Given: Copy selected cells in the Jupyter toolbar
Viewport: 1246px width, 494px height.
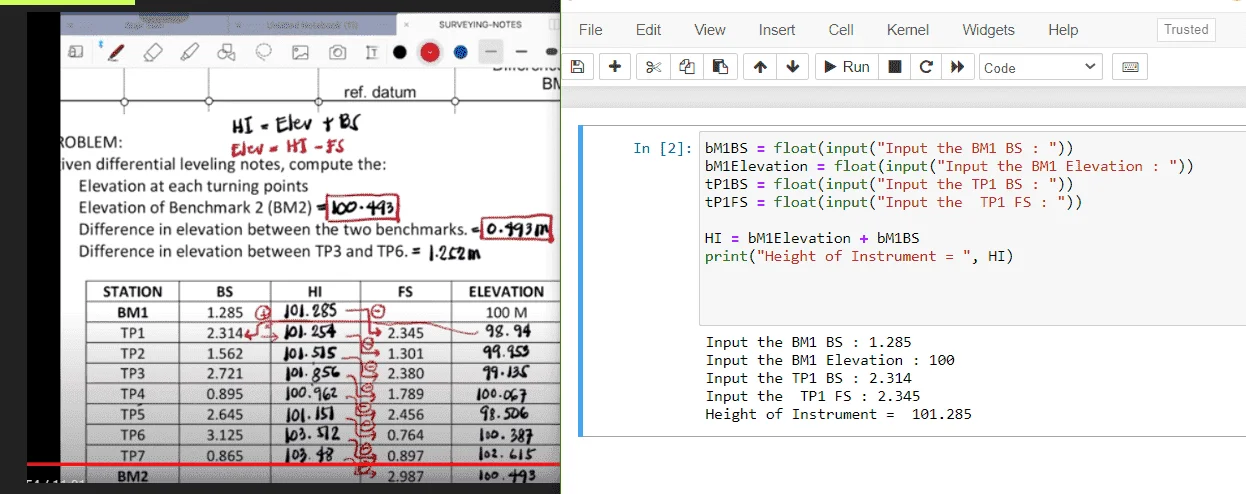Looking at the screenshot, I should (x=687, y=67).
